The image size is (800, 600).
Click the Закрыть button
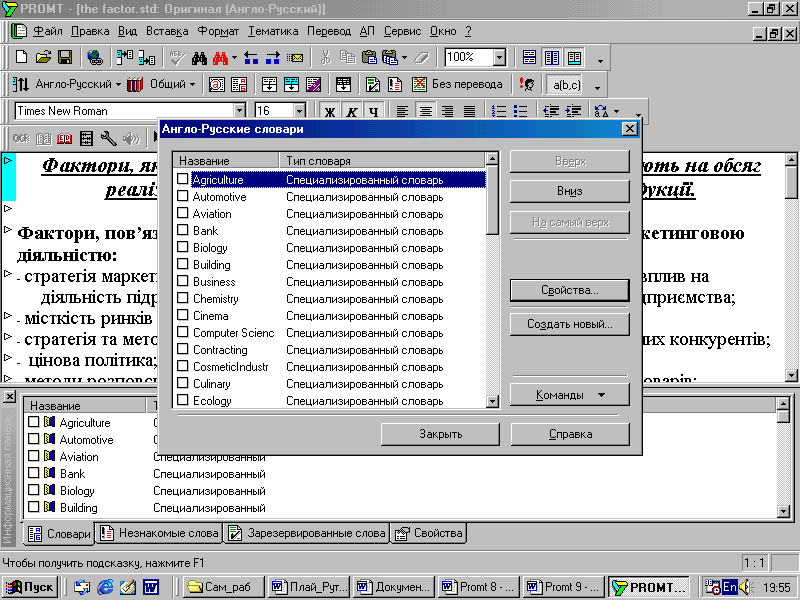click(440, 434)
